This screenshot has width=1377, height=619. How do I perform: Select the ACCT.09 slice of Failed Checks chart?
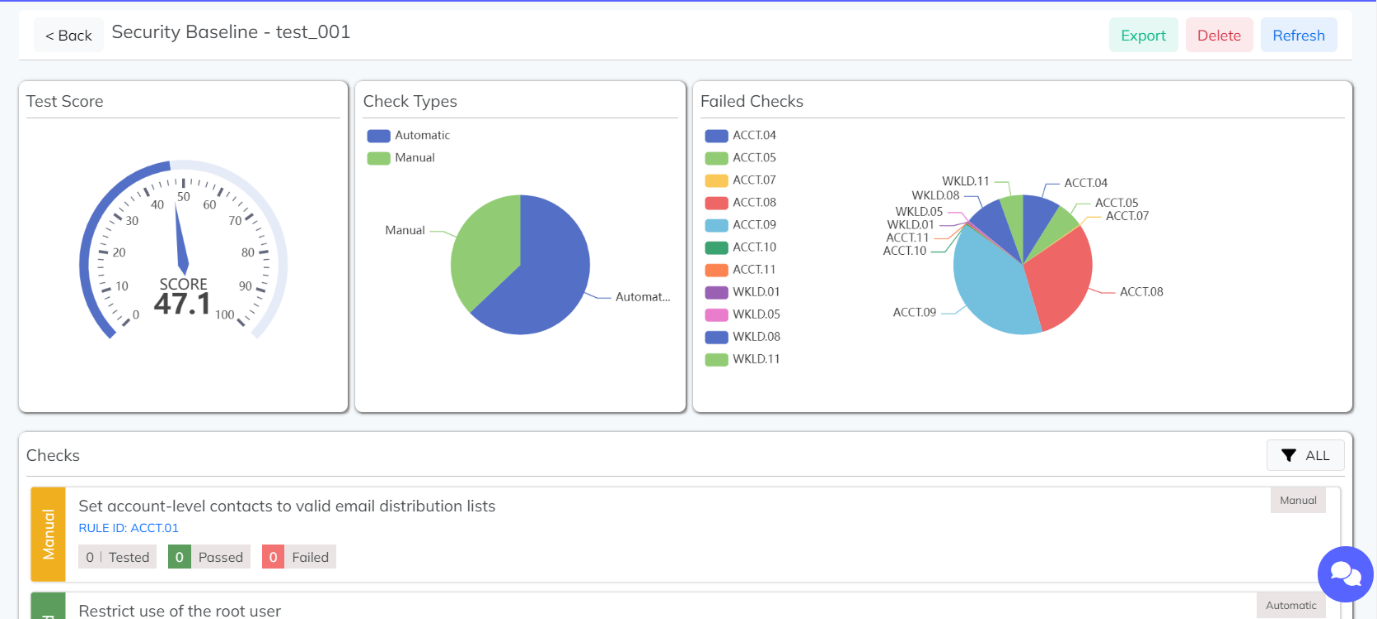[x=985, y=290]
